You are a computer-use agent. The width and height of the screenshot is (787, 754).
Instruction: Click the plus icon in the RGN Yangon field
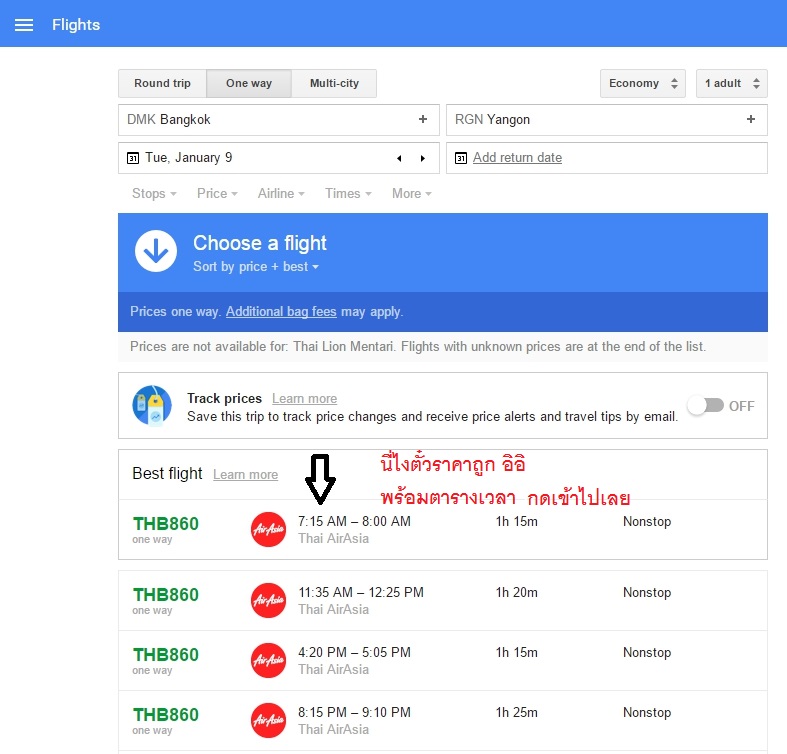pos(750,119)
